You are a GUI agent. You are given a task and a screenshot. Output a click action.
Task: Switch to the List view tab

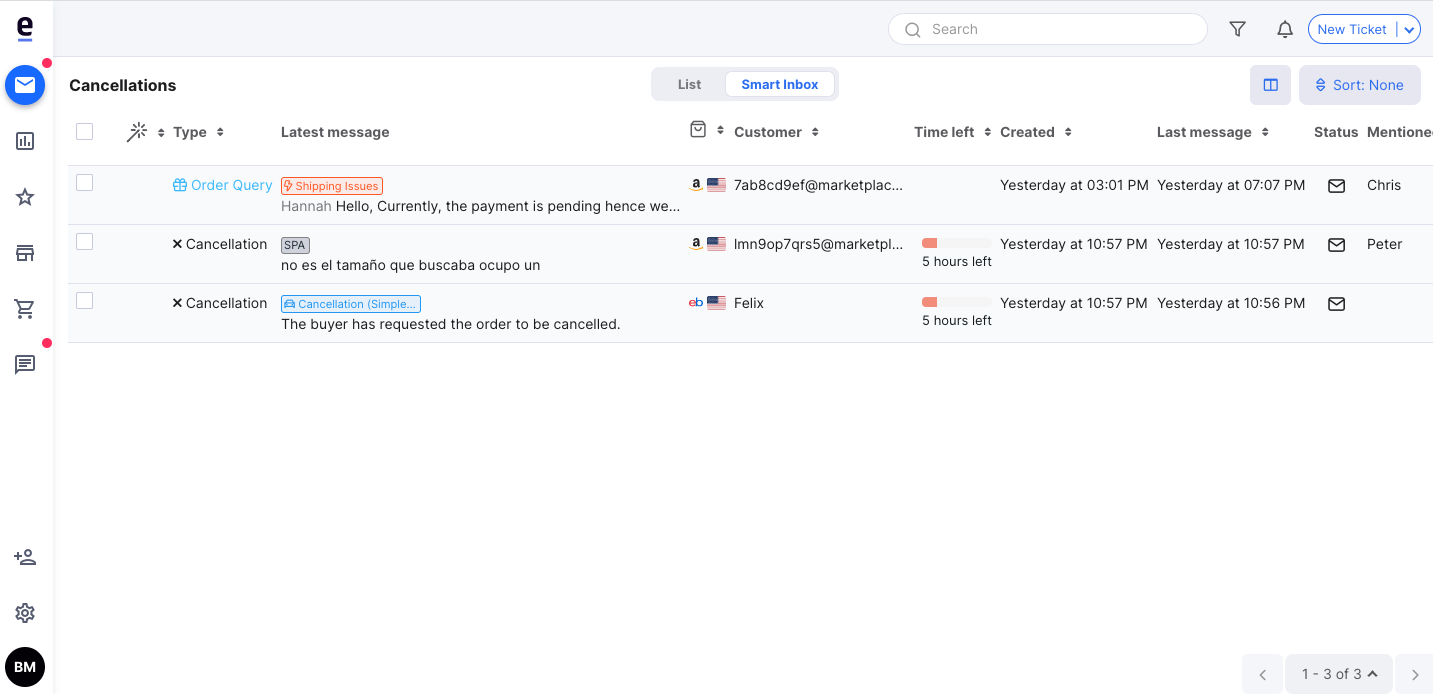[689, 84]
